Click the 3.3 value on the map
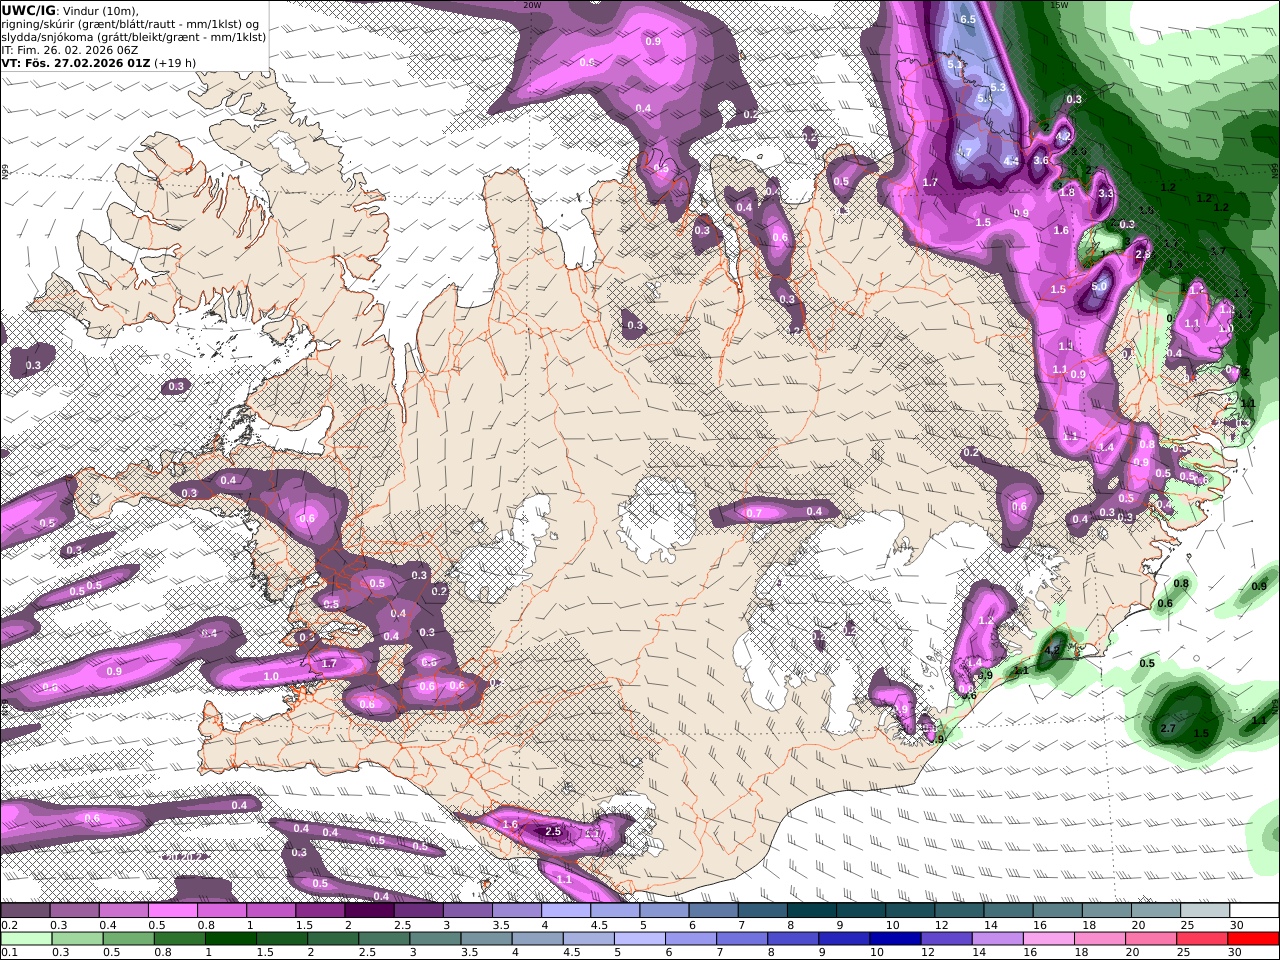Viewport: 1280px width, 960px height. (1106, 193)
